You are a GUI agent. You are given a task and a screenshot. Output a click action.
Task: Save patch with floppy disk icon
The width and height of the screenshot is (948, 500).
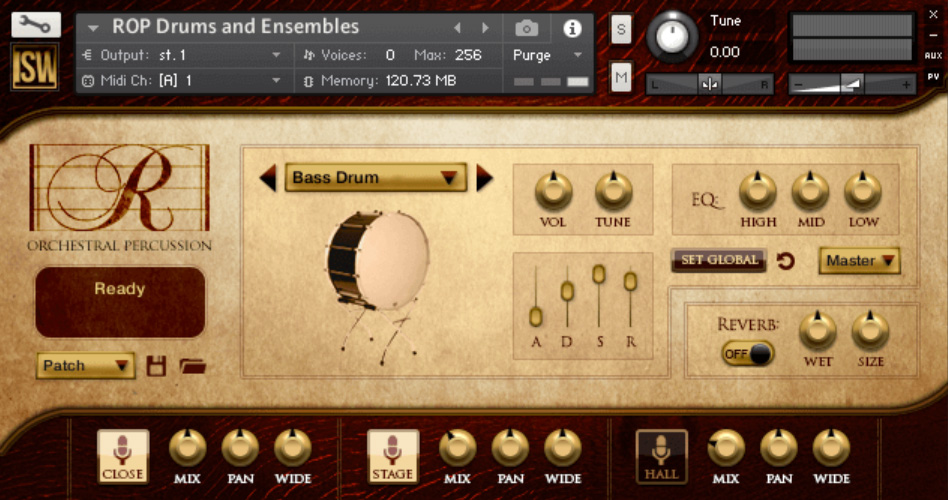click(x=157, y=366)
